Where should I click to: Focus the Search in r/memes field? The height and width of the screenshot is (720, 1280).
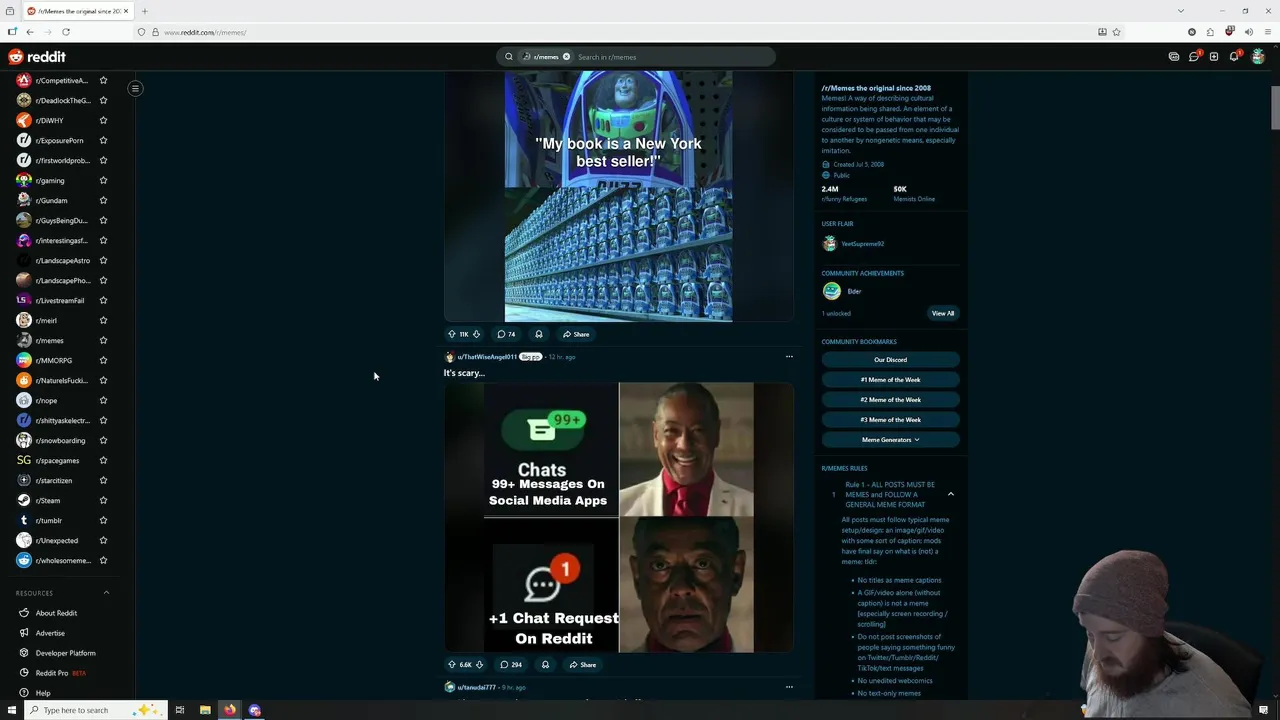point(670,57)
